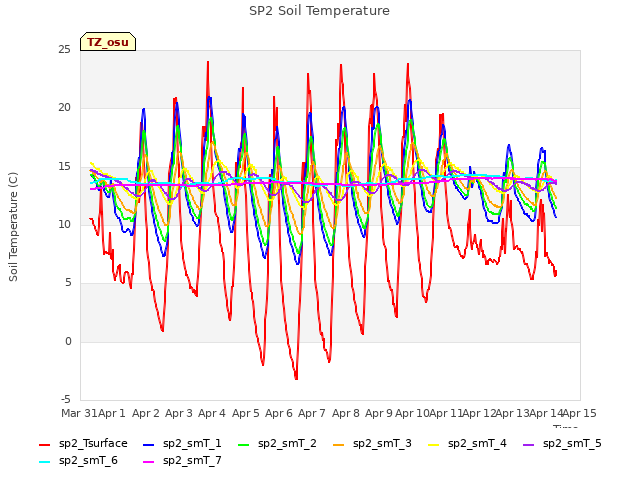Viewport: 640px width, 480px height.
Task: Click the Mar 31 x-axis tick label
Action: click(x=79, y=413)
